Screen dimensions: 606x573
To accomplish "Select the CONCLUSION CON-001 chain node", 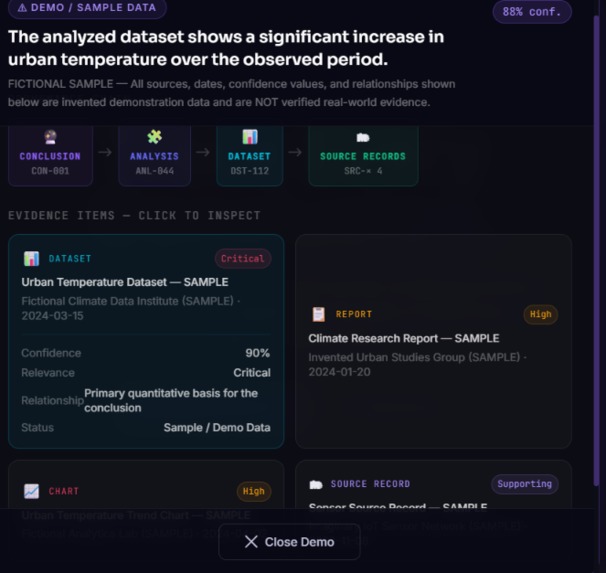I will click(50, 156).
